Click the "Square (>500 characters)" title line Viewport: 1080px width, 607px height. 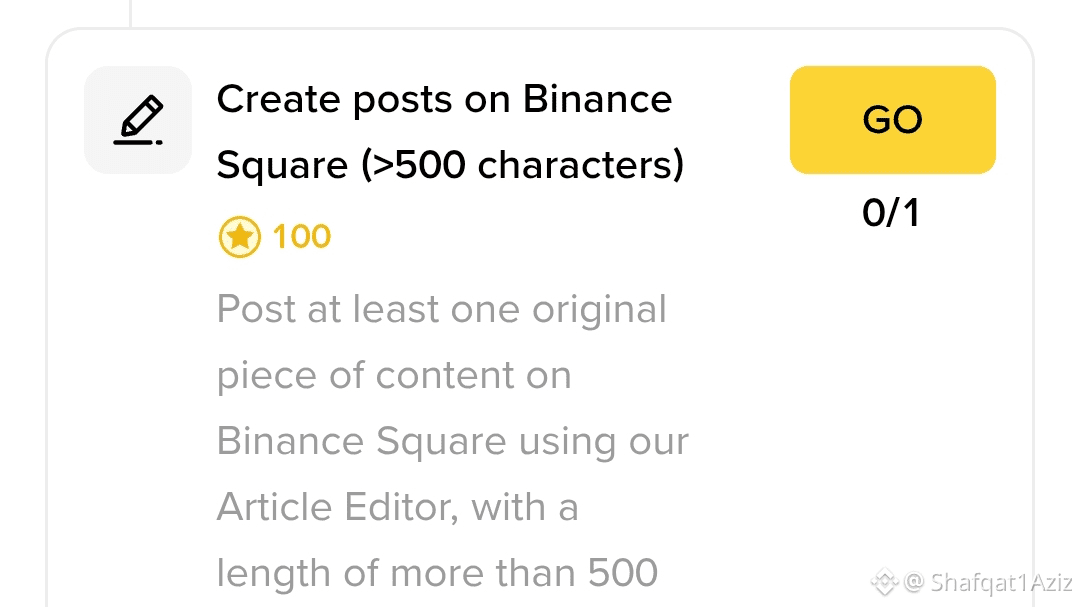[x=450, y=165]
